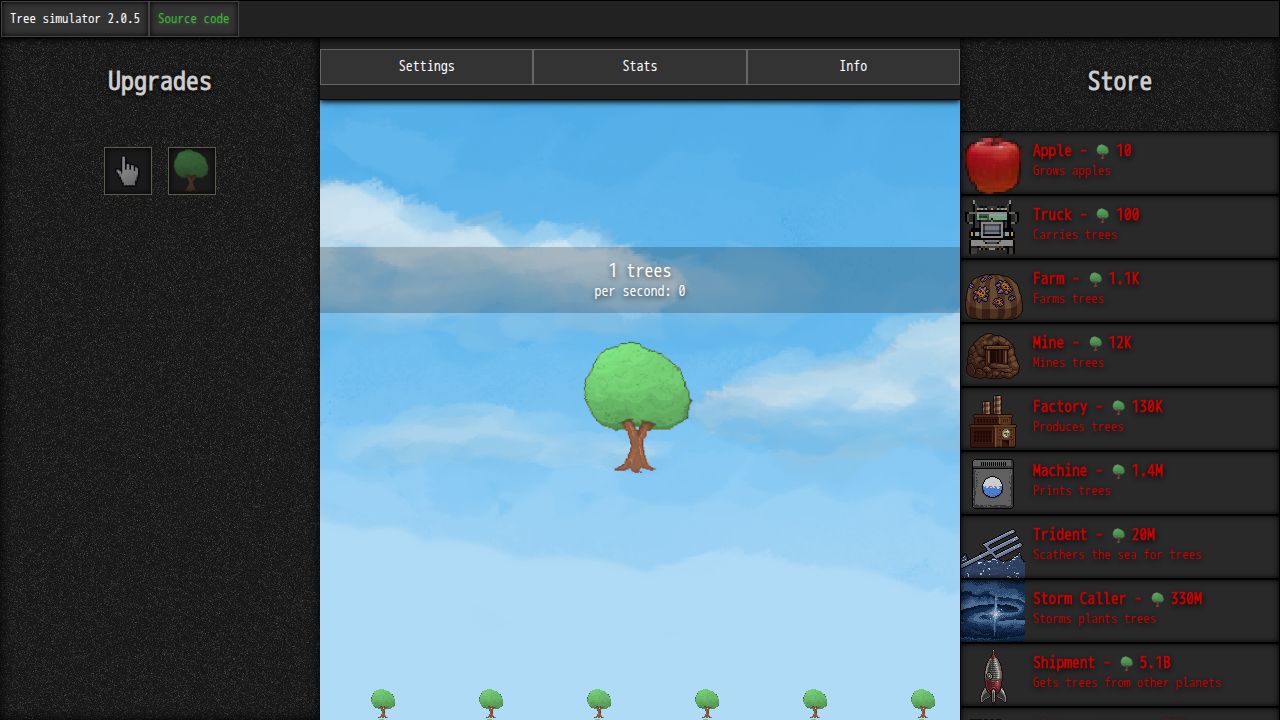
Task: Select 'Machine - 1.4M' store label
Action: coord(1098,471)
